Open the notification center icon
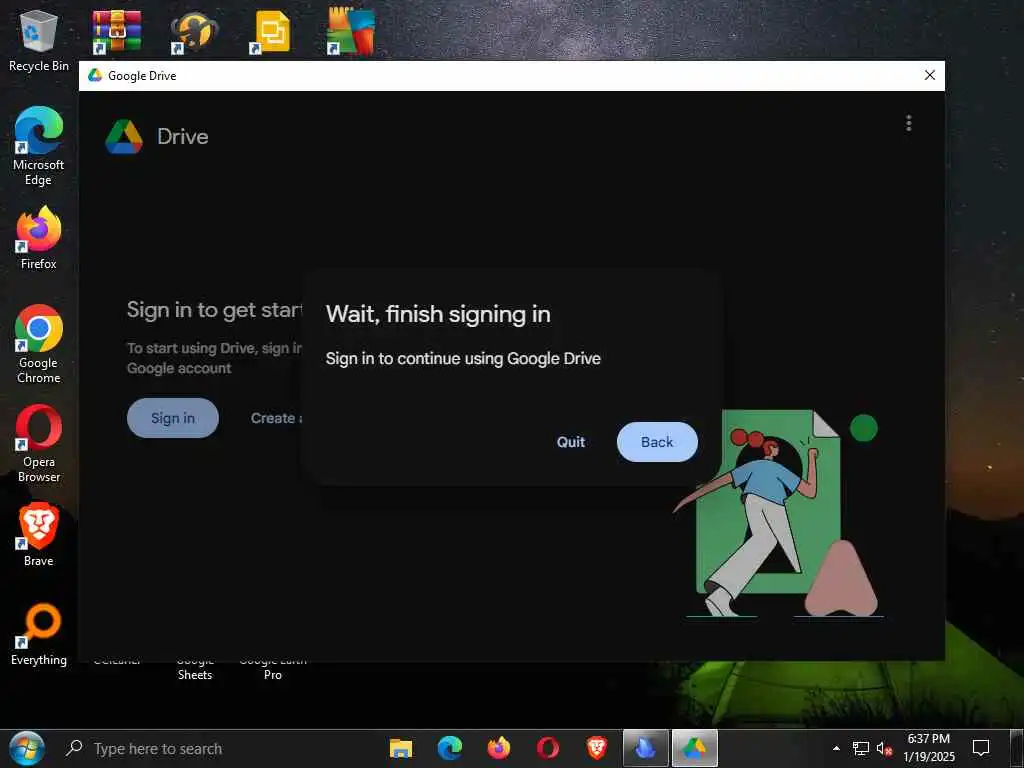This screenshot has width=1024, height=768. 981,748
